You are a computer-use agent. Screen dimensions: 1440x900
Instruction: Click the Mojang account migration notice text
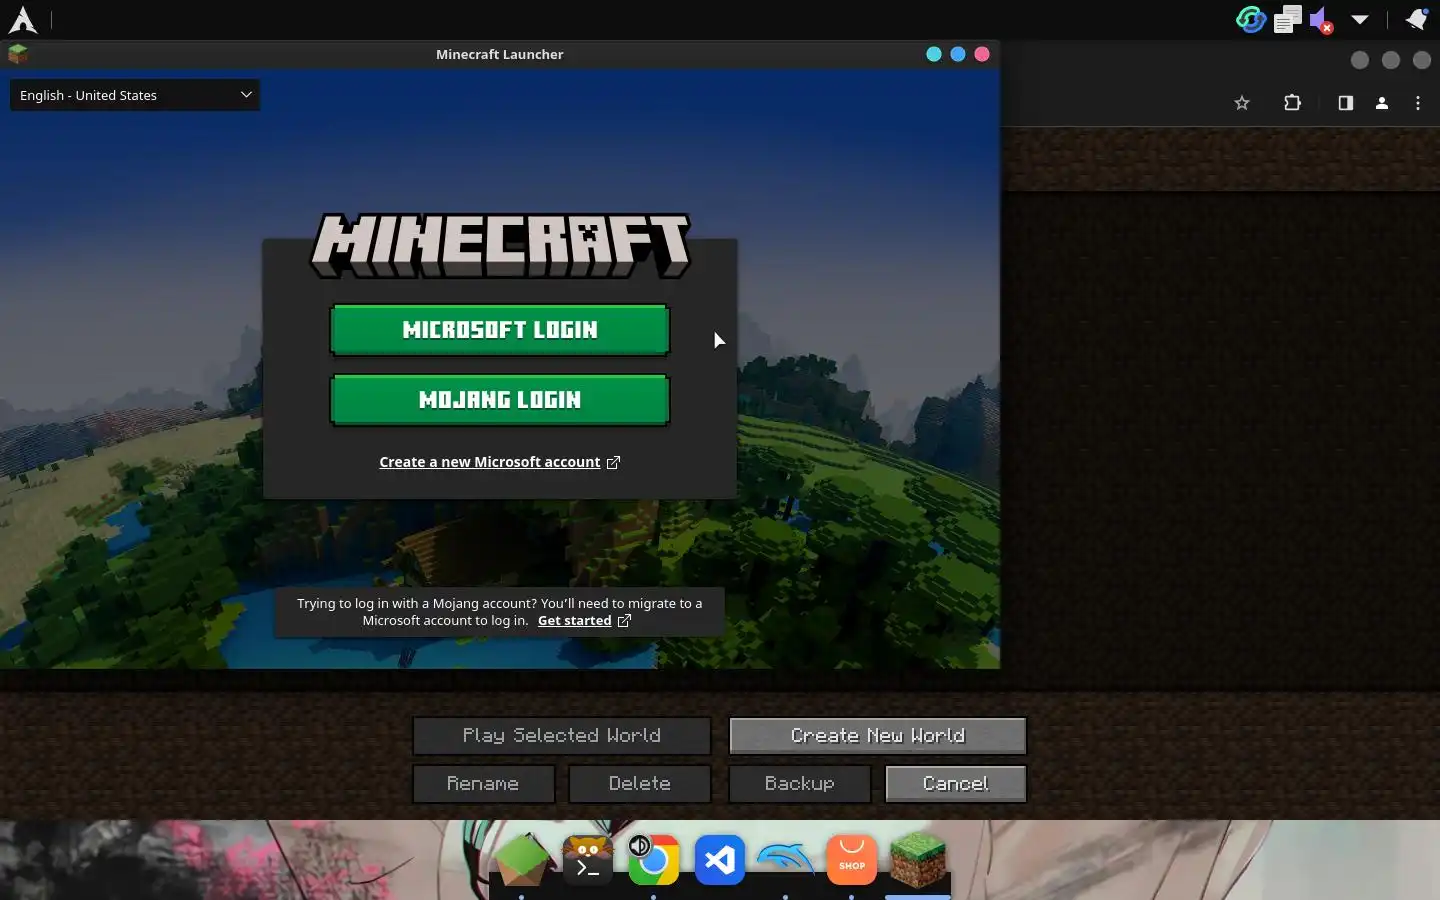coord(500,612)
